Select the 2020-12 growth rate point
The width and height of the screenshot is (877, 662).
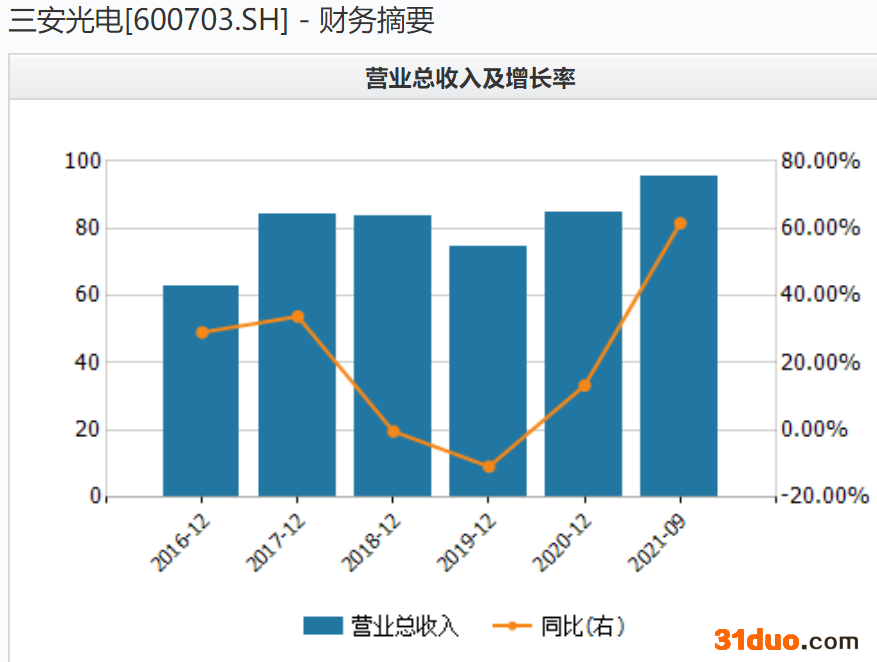tap(584, 386)
